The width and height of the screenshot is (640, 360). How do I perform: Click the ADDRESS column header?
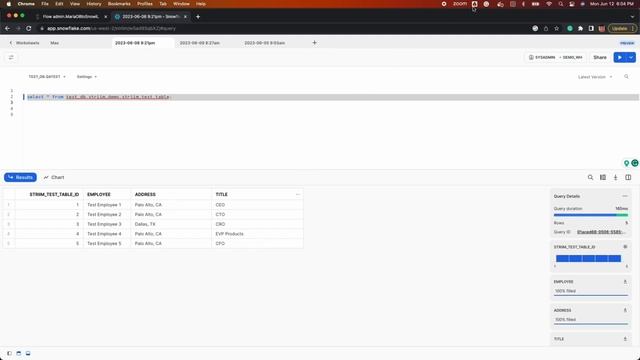(145, 194)
